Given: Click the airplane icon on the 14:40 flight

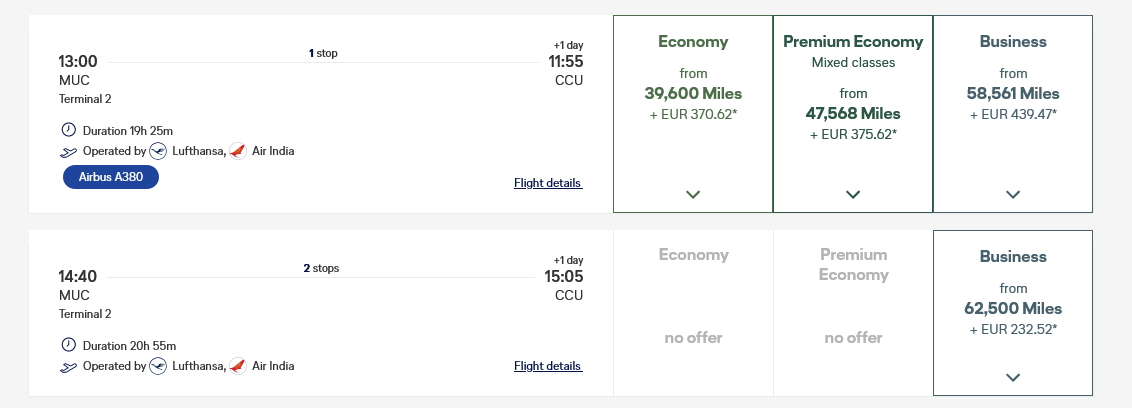Looking at the screenshot, I should pyautogui.click(x=69, y=367).
